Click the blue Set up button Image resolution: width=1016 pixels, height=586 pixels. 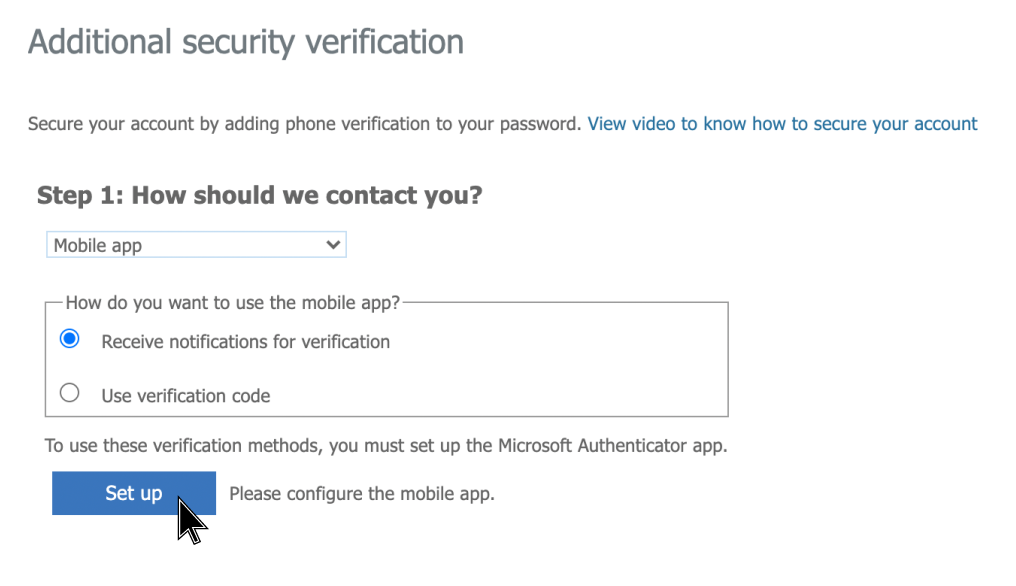pyautogui.click(x=133, y=493)
